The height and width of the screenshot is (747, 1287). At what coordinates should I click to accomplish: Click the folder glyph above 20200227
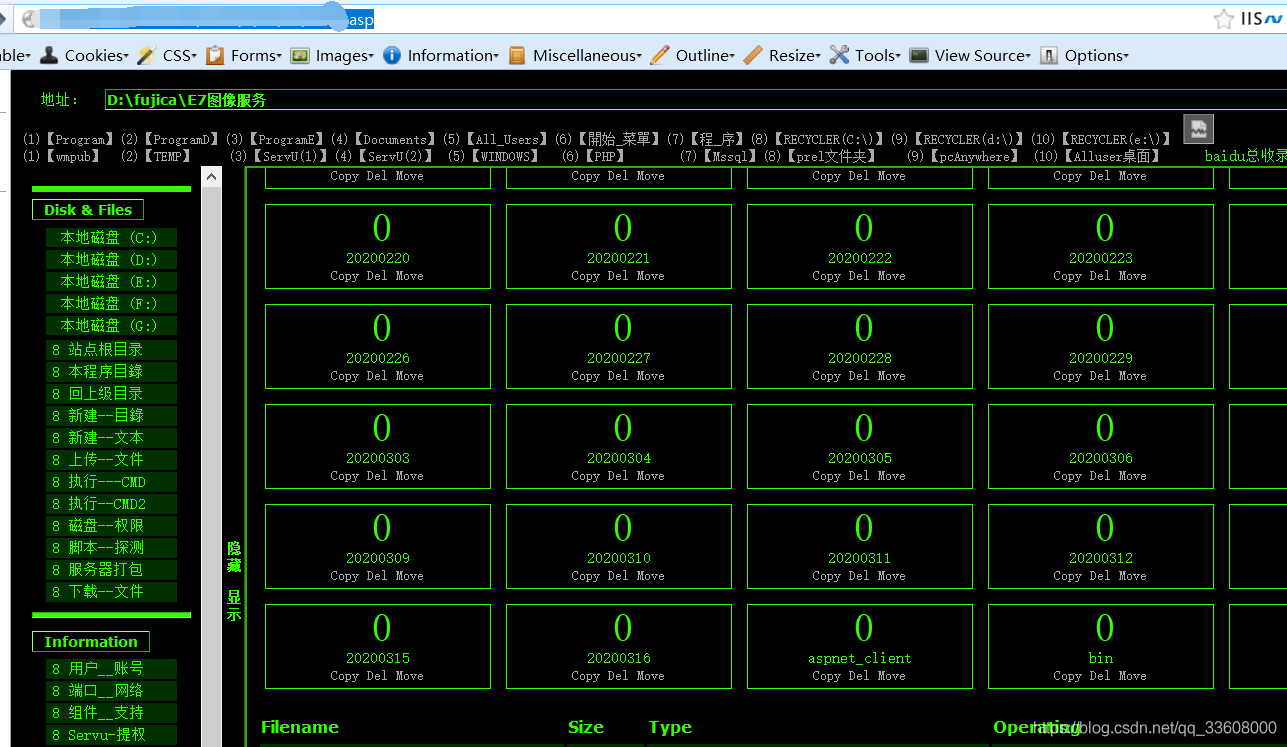[x=622, y=328]
